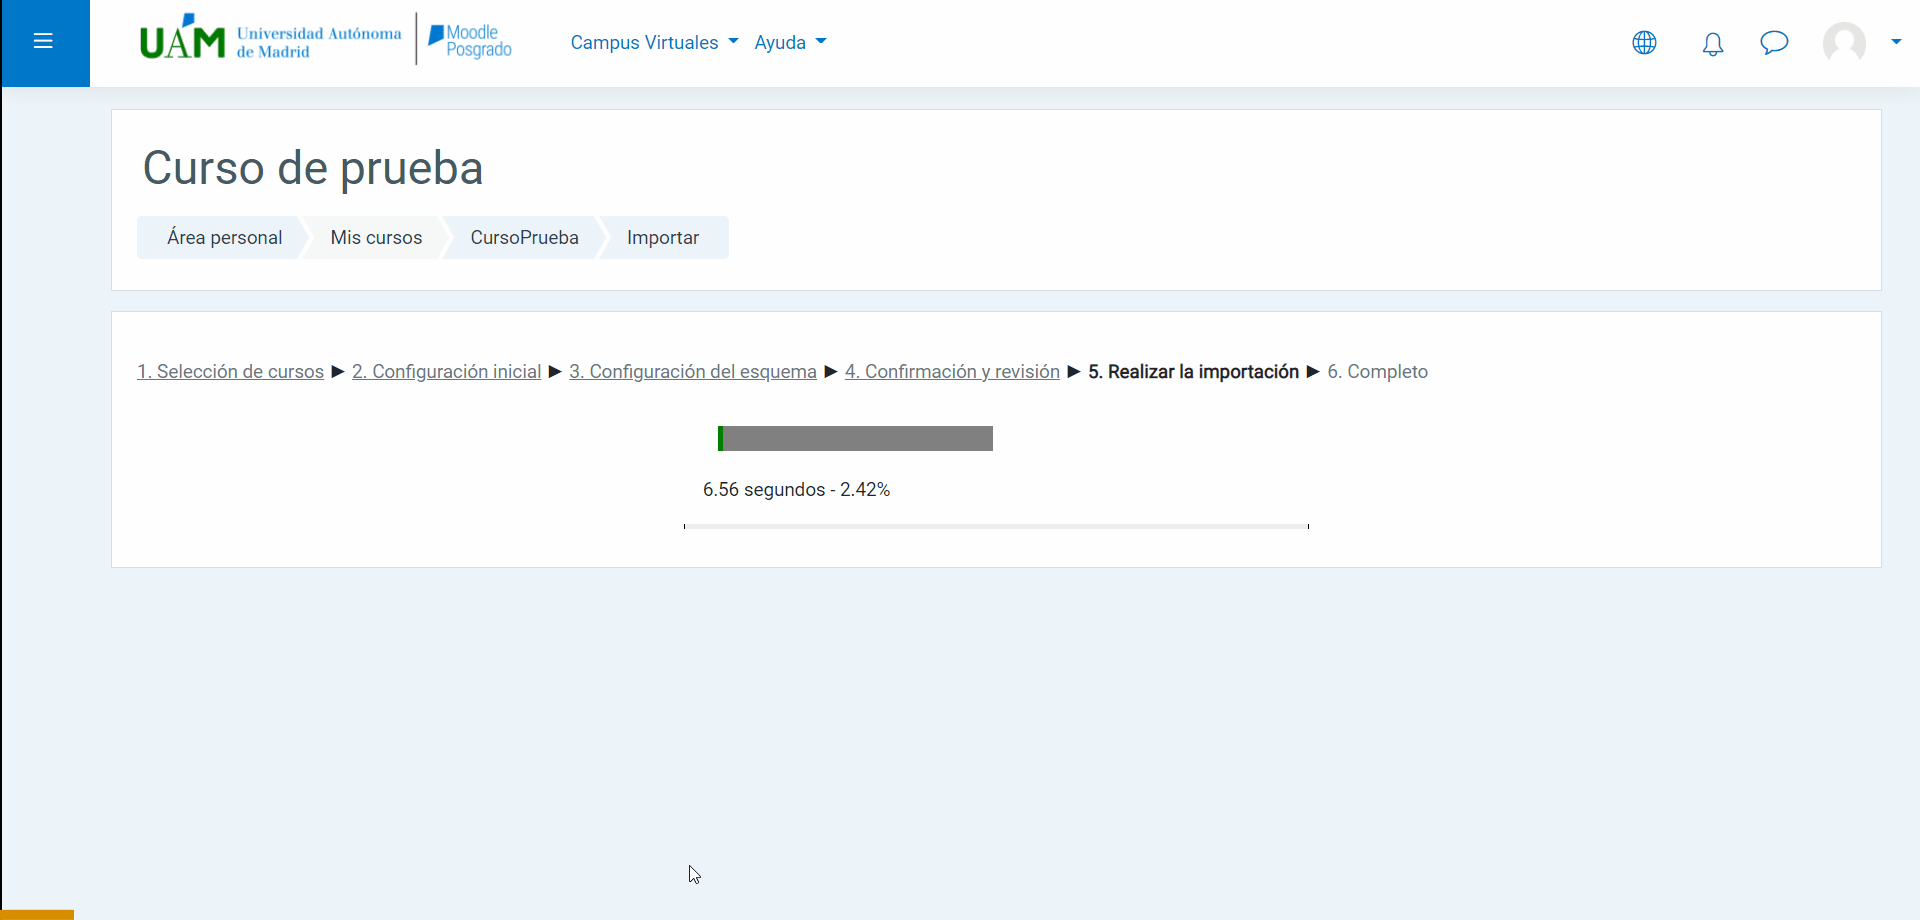Open the messaging chat bubble
The width and height of the screenshot is (1920, 920).
(x=1774, y=43)
